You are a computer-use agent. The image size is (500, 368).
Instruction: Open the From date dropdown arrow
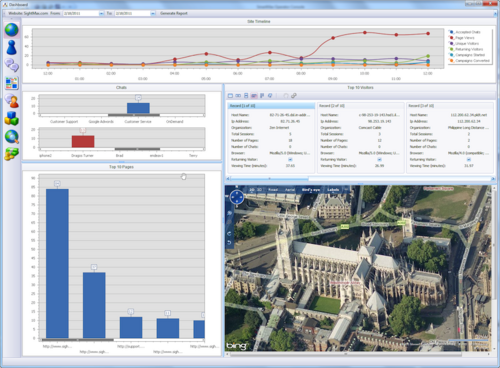click(x=101, y=13)
